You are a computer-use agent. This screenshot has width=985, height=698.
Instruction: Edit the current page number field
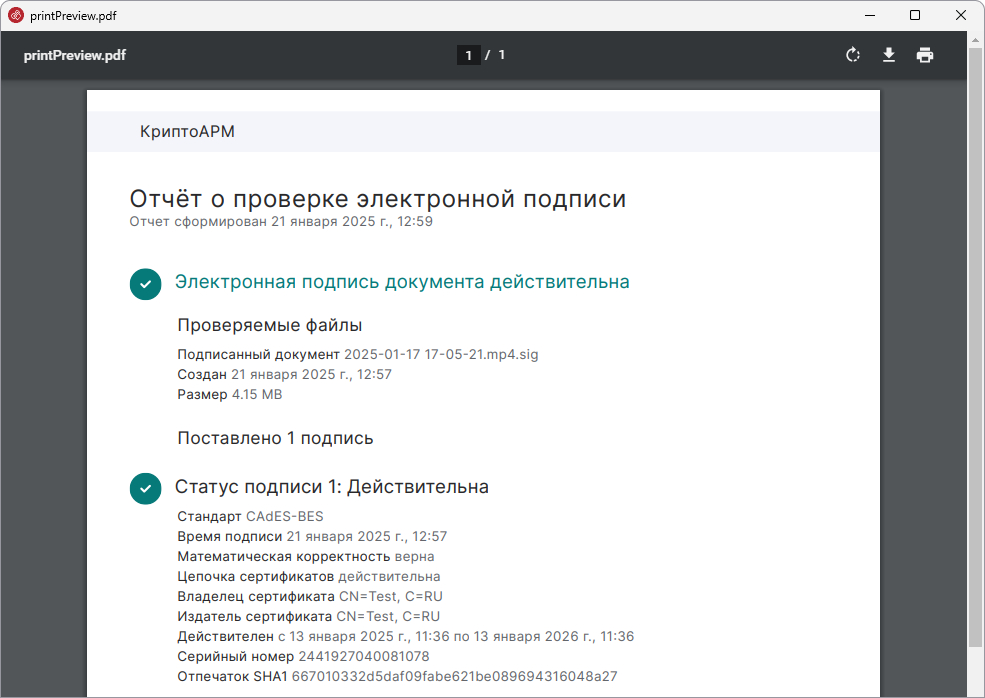coord(469,55)
